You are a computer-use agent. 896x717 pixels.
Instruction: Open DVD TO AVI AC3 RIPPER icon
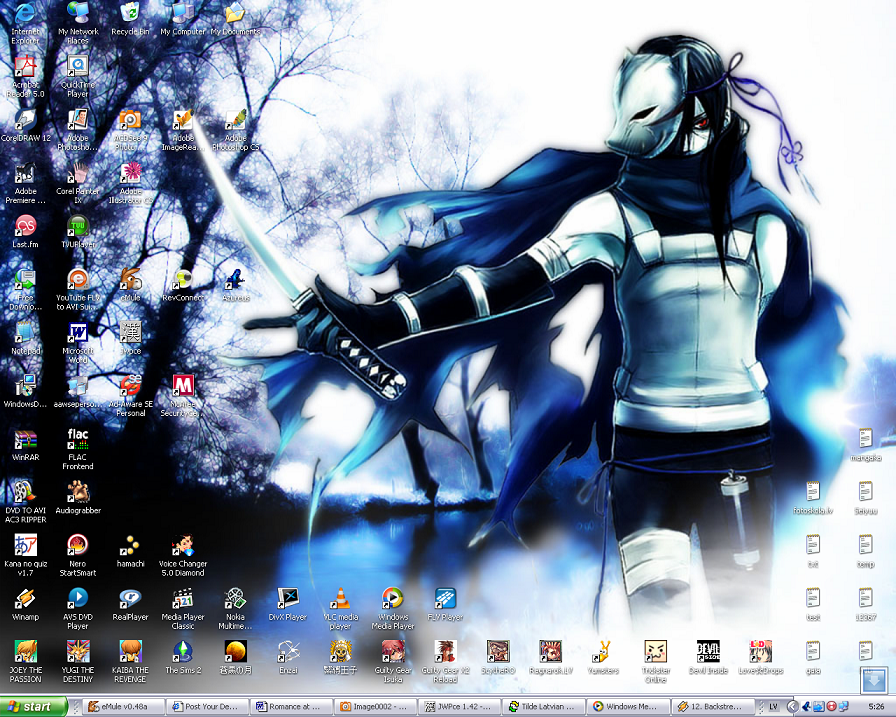point(25,492)
